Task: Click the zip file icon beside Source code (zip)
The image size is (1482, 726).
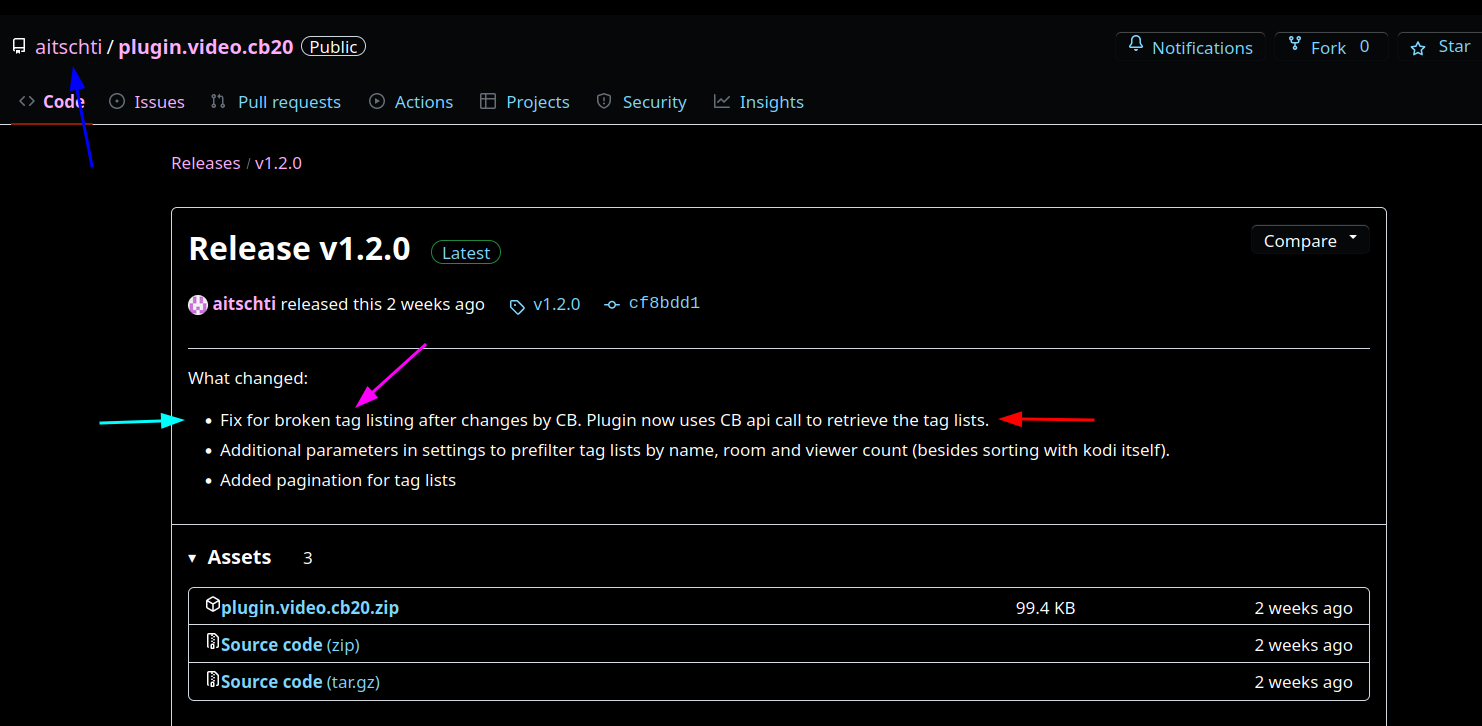Action: pos(212,642)
